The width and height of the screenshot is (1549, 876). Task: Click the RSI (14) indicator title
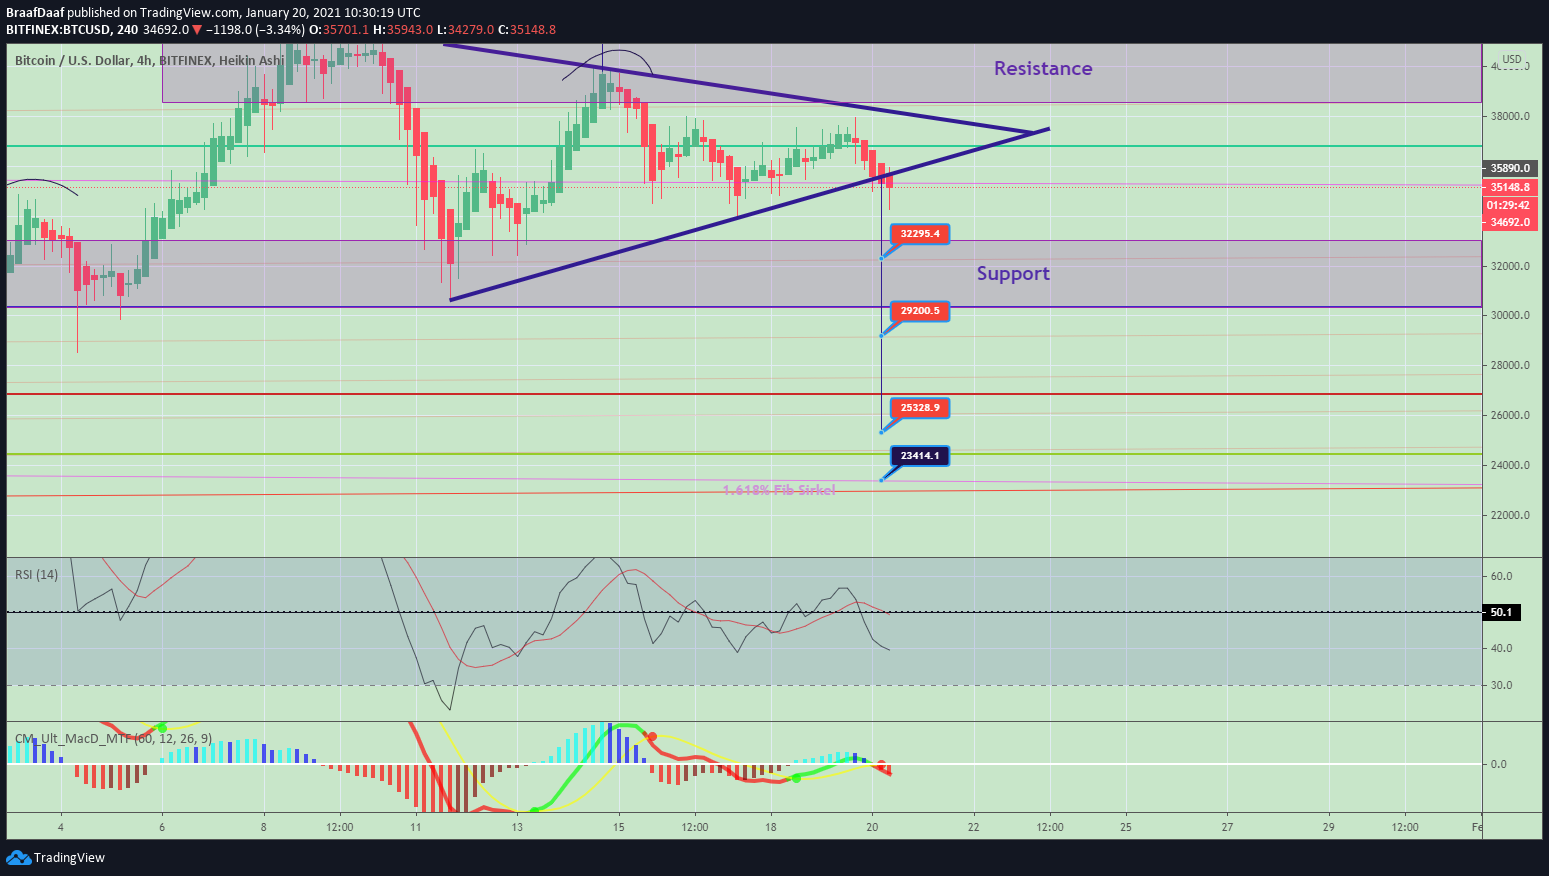coord(36,574)
